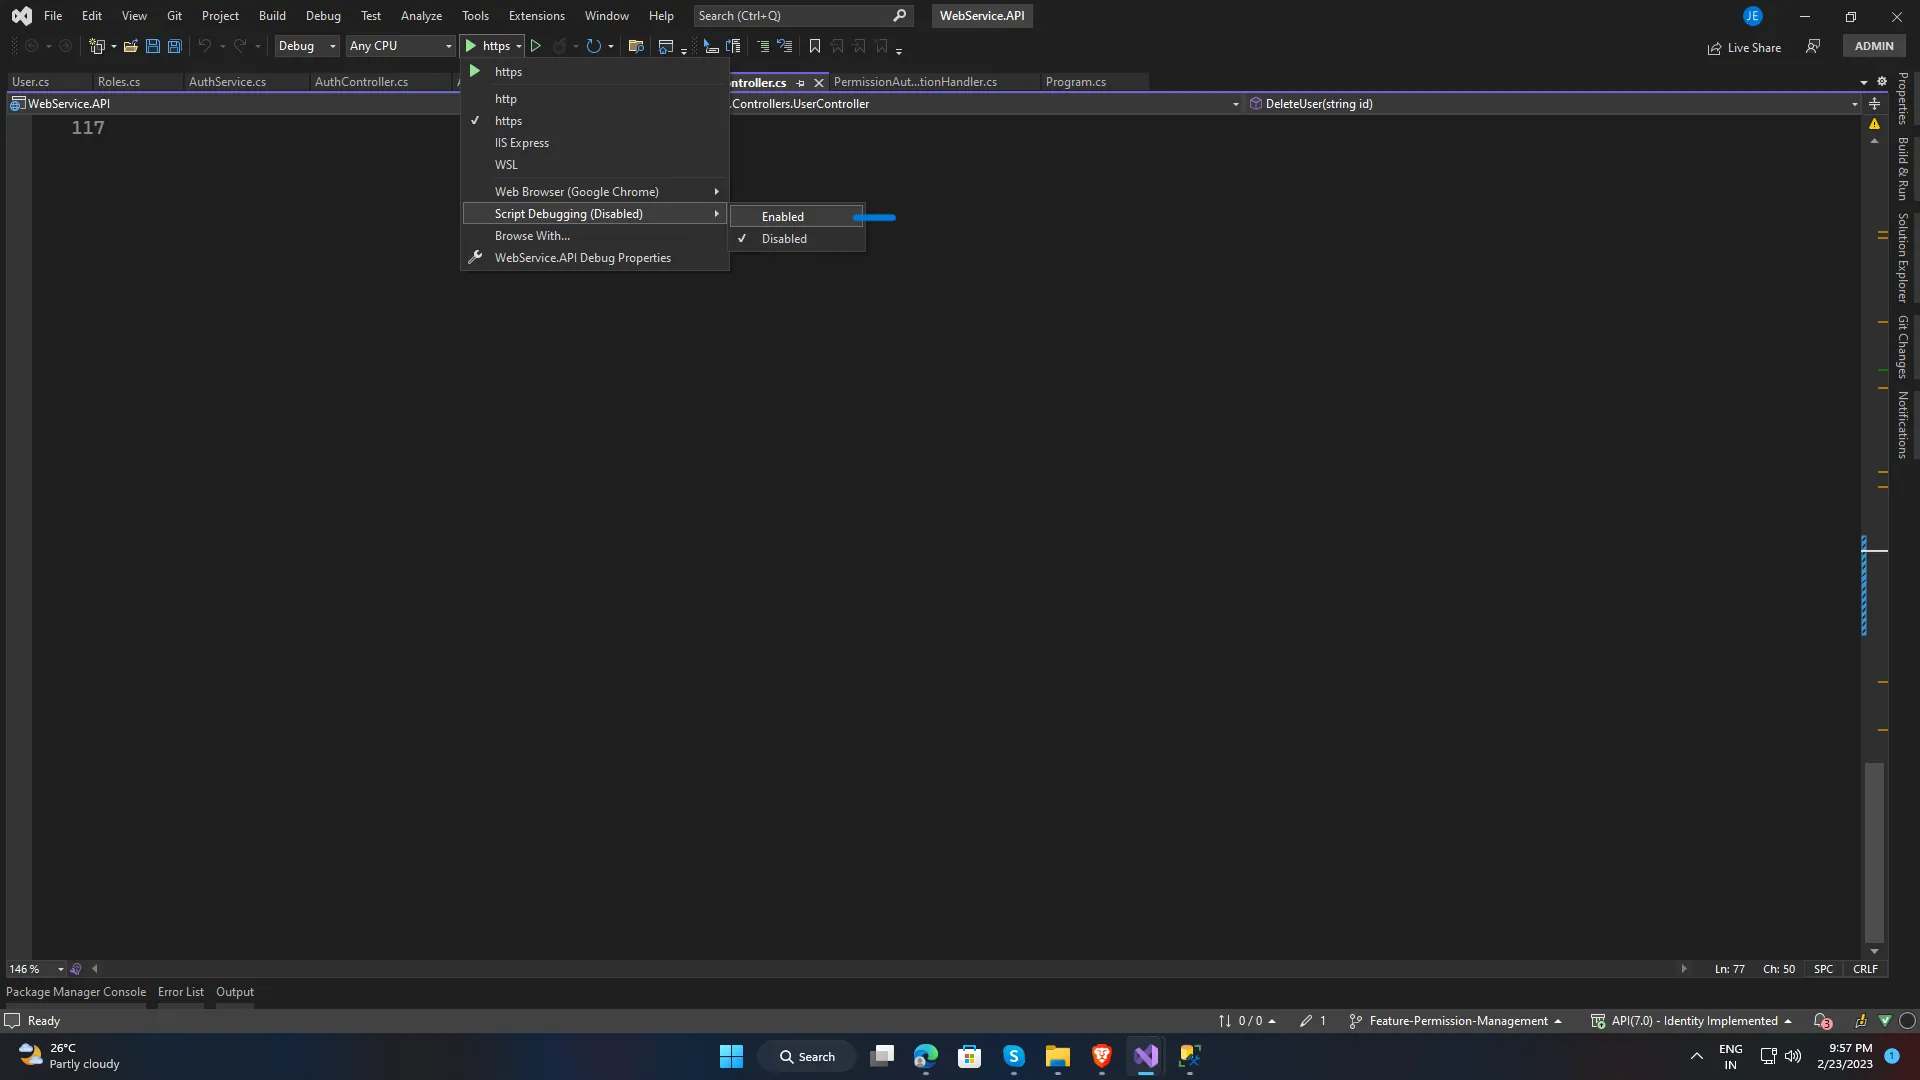Click the notification bell in status bar
Screen dimensions: 1920x1080
point(1822,1021)
